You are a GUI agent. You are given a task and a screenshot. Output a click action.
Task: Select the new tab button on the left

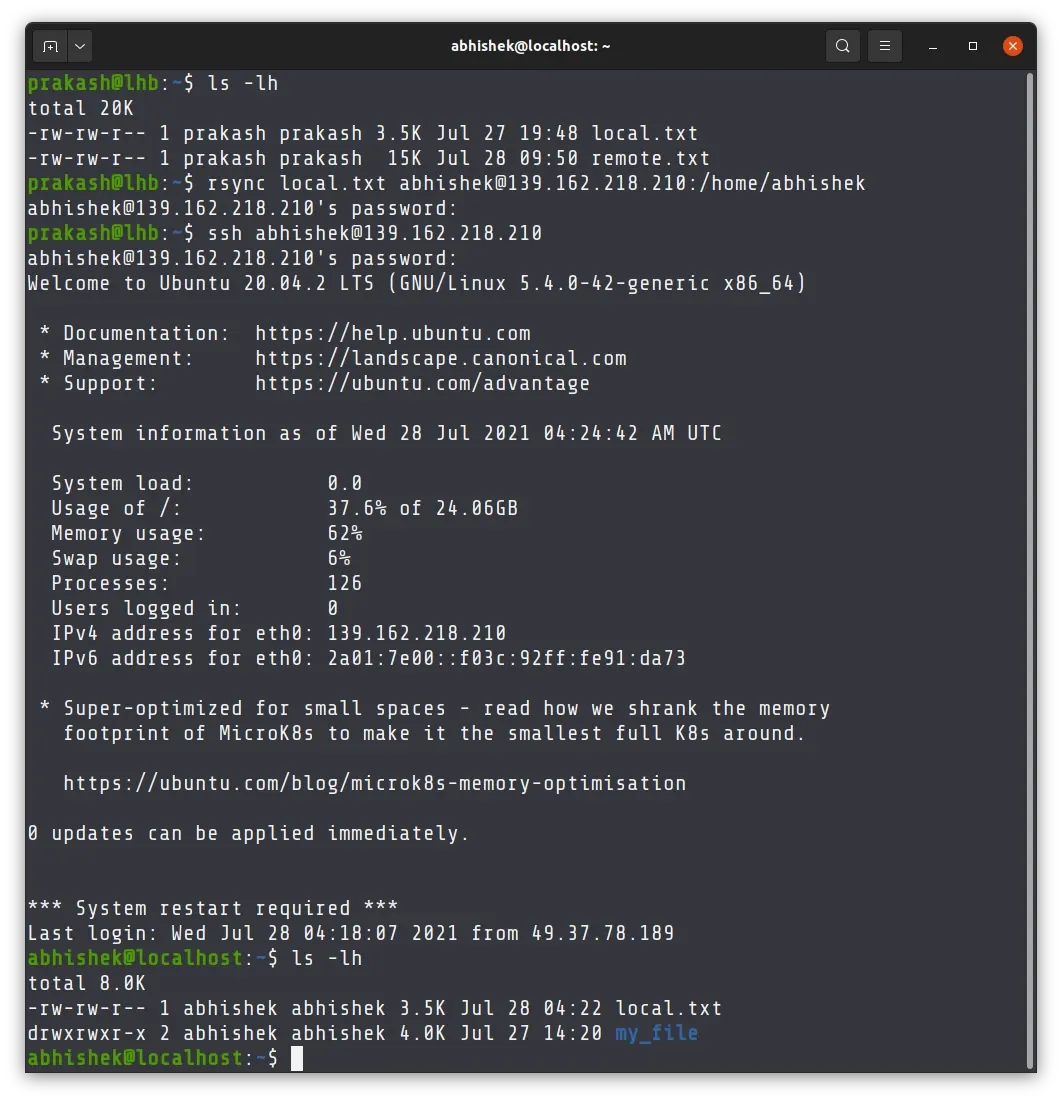50,45
